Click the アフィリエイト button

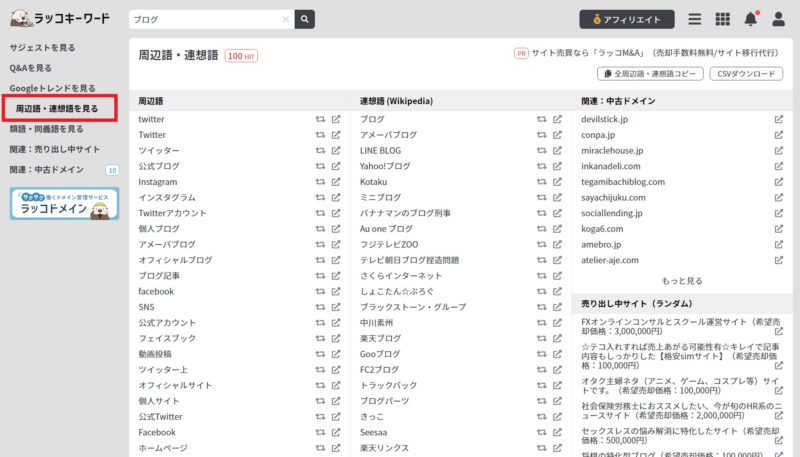pos(627,19)
